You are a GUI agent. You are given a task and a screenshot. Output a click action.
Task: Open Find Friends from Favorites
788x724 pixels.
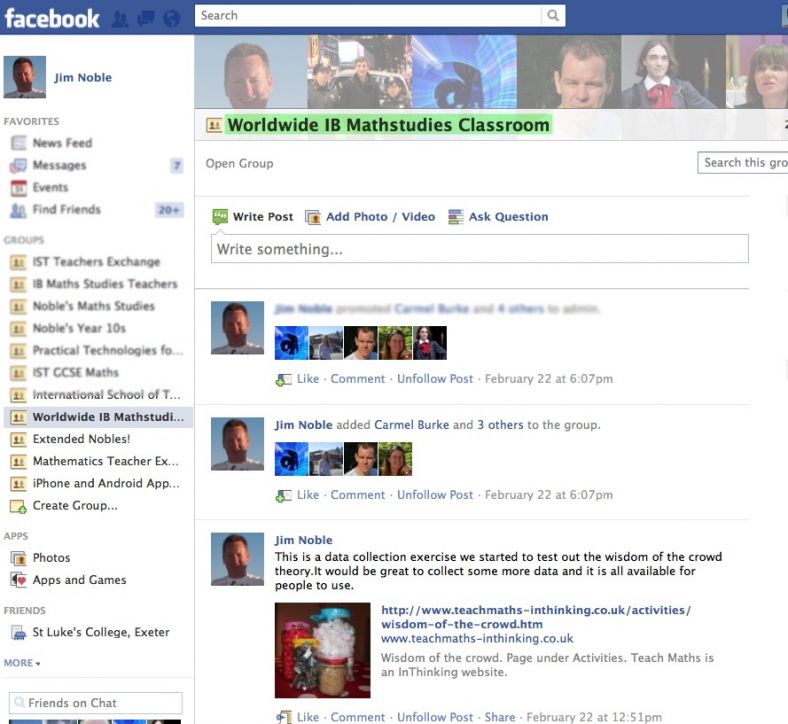67,210
